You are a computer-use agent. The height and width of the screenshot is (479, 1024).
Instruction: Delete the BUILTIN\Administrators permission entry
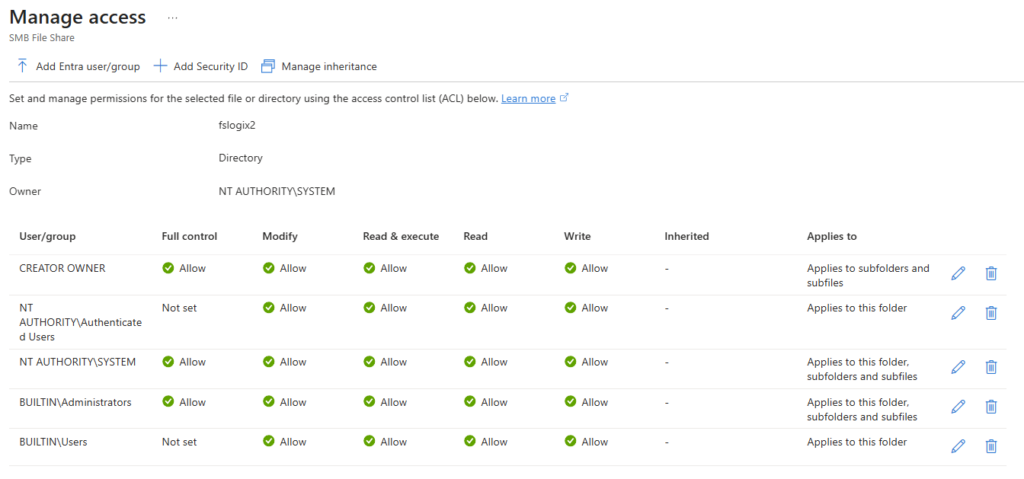pos(991,407)
